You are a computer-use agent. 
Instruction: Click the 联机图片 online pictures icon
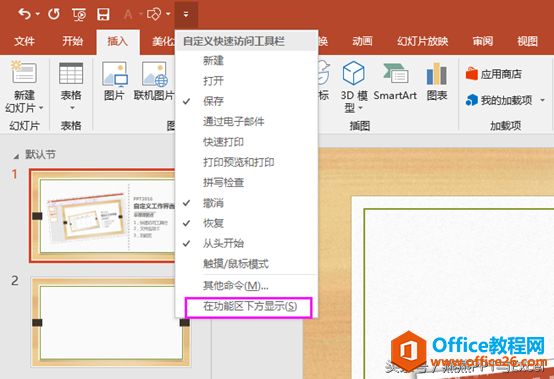point(155,74)
